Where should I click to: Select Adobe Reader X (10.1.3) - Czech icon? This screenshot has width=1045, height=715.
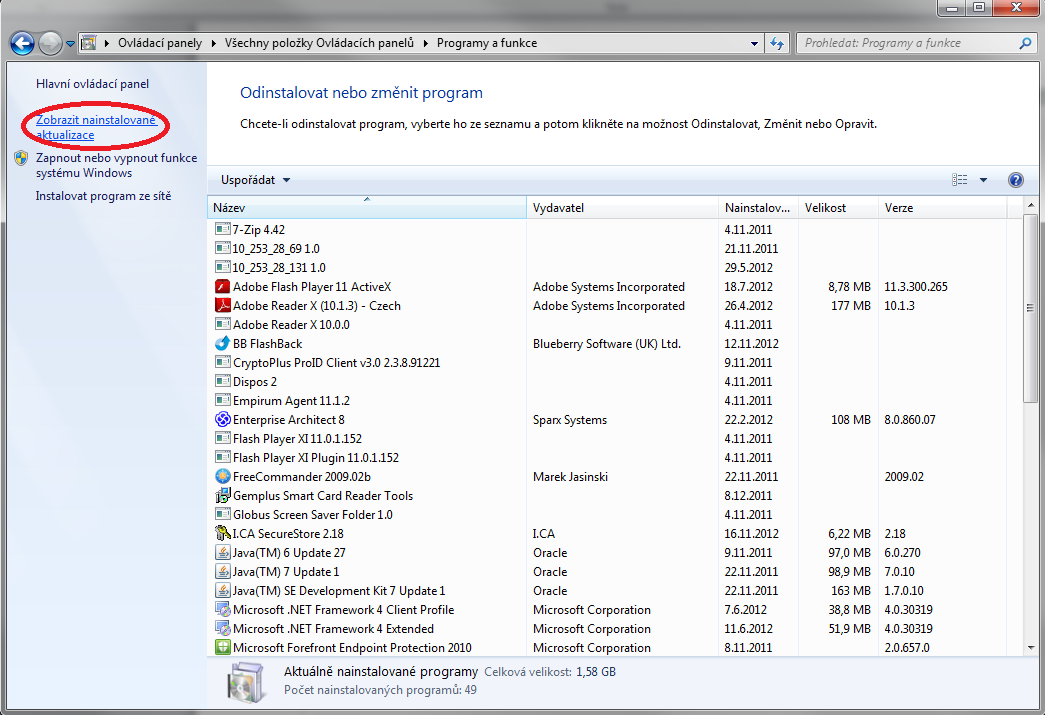(x=223, y=305)
